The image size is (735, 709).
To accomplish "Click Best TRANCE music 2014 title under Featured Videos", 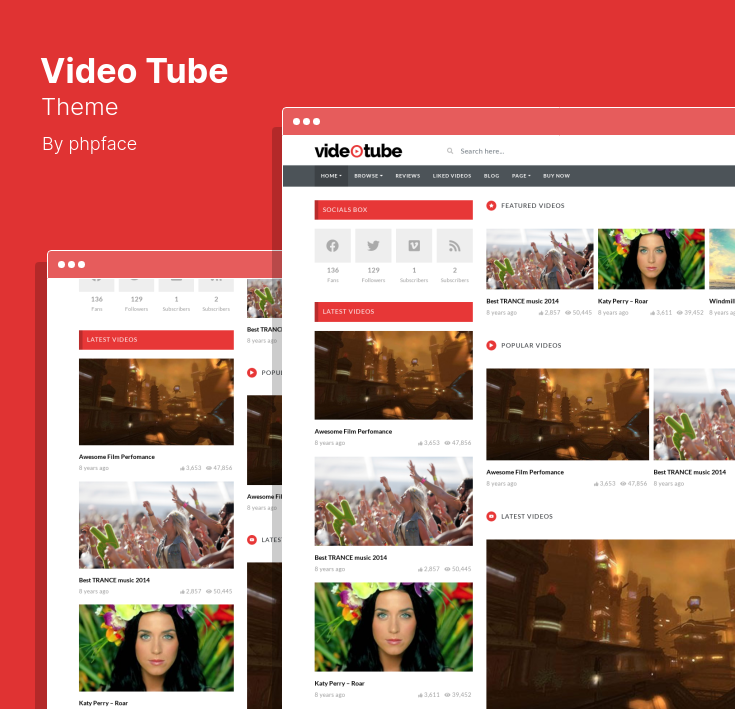I will coord(522,301).
